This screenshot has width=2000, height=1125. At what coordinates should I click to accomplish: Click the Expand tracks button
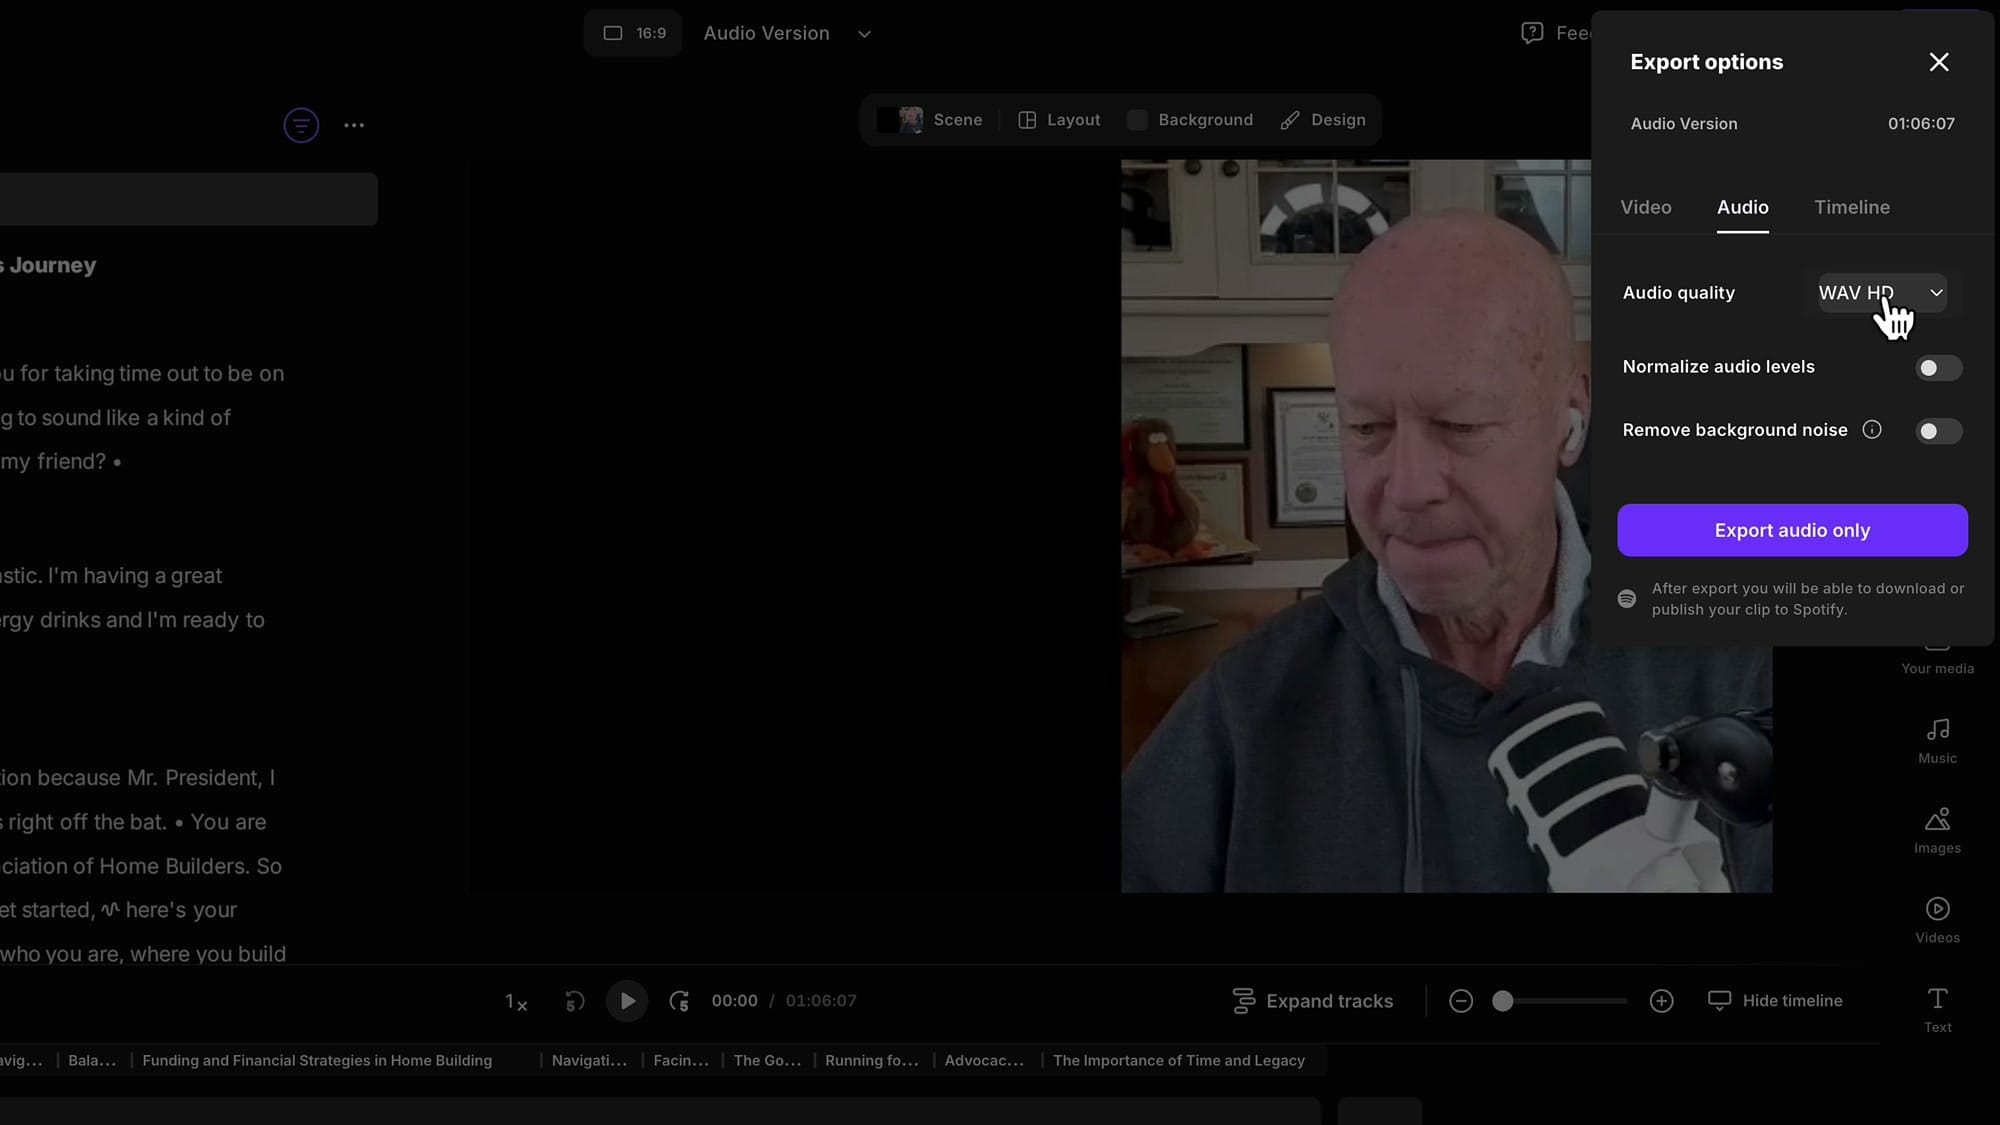1313,1001
